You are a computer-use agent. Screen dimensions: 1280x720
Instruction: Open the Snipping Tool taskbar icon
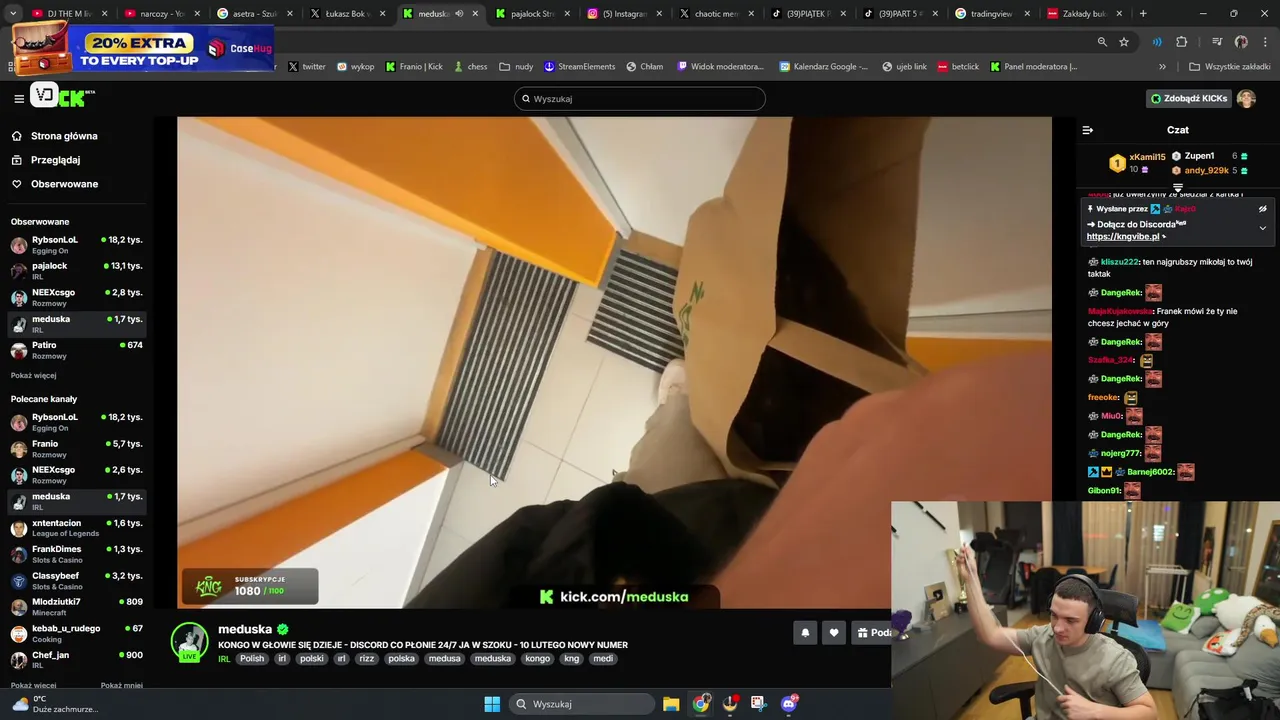click(758, 704)
